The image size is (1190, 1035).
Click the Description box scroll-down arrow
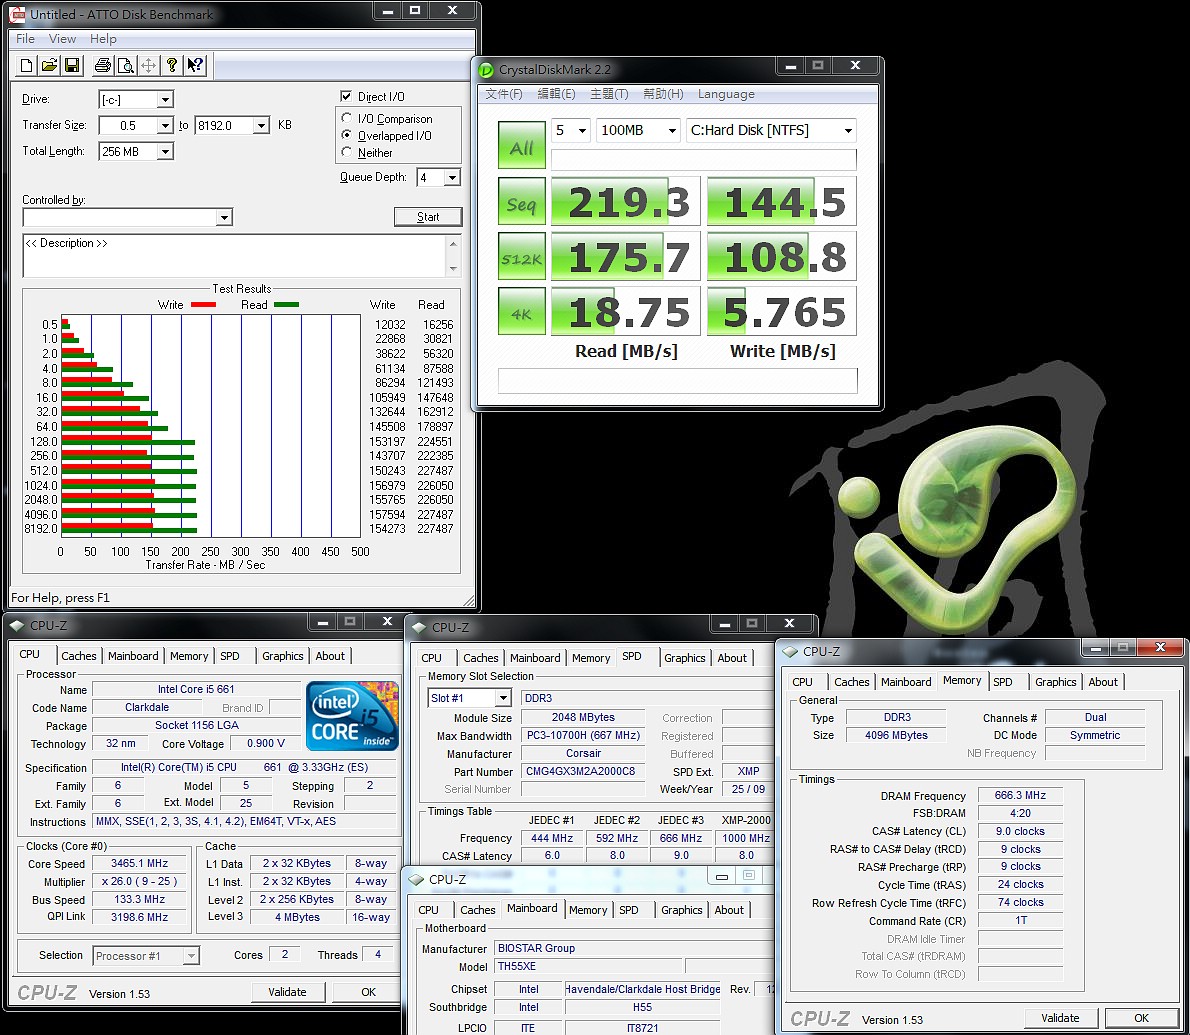pos(453,269)
